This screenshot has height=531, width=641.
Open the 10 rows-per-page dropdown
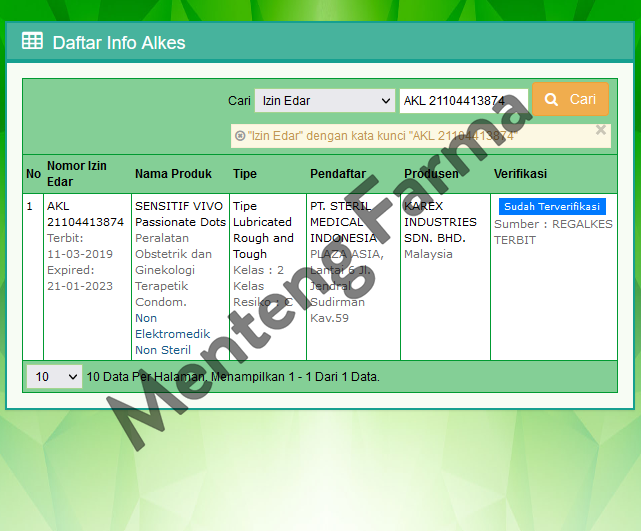54,377
